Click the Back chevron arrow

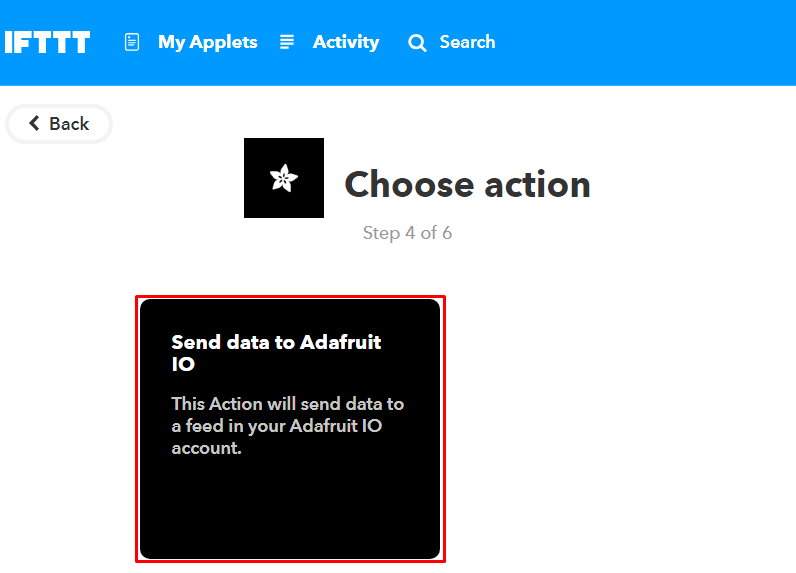tap(34, 124)
